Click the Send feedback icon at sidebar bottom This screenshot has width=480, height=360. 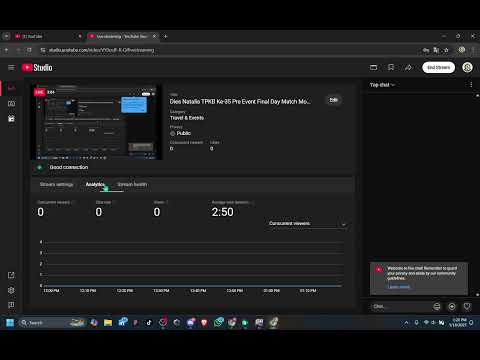tap(11, 305)
